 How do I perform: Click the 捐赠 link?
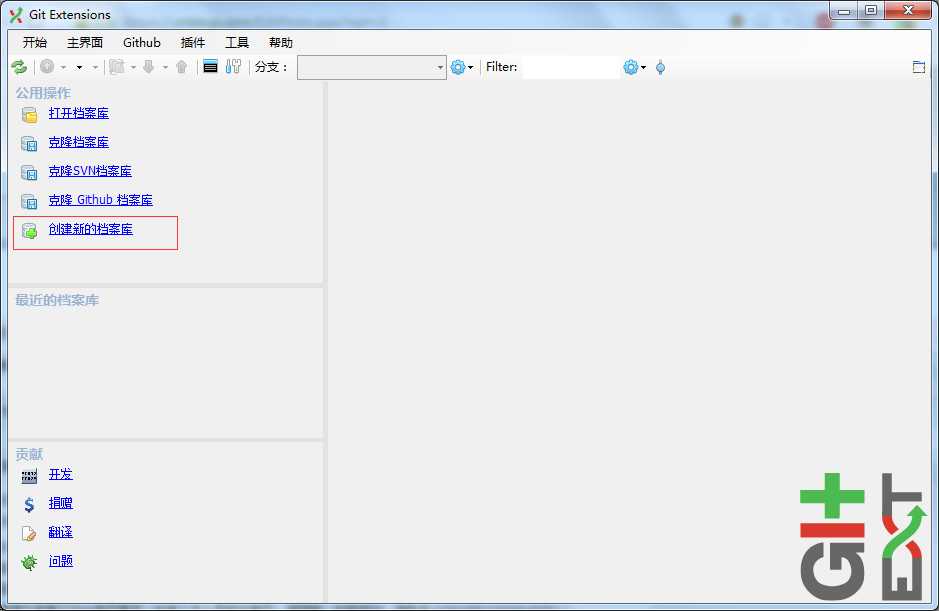(x=60, y=503)
